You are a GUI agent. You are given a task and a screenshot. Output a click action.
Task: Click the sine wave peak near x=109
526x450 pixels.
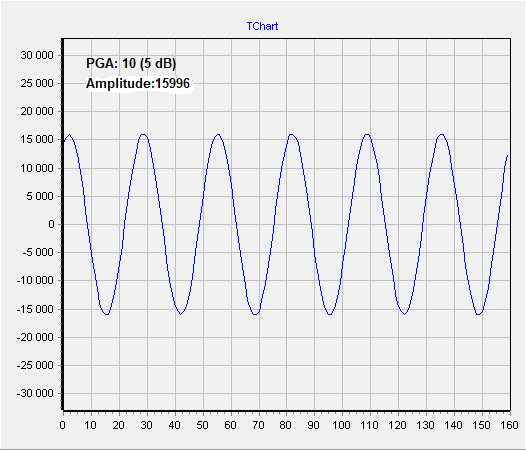pyautogui.click(x=367, y=135)
